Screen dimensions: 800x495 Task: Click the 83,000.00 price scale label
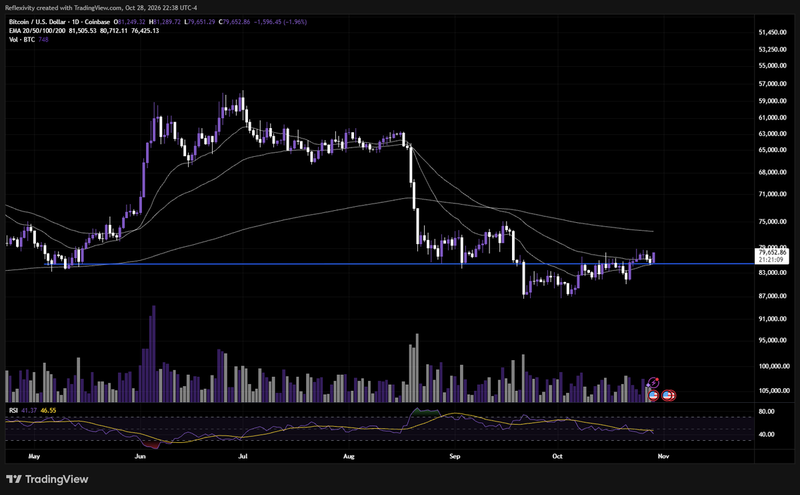click(x=772, y=273)
